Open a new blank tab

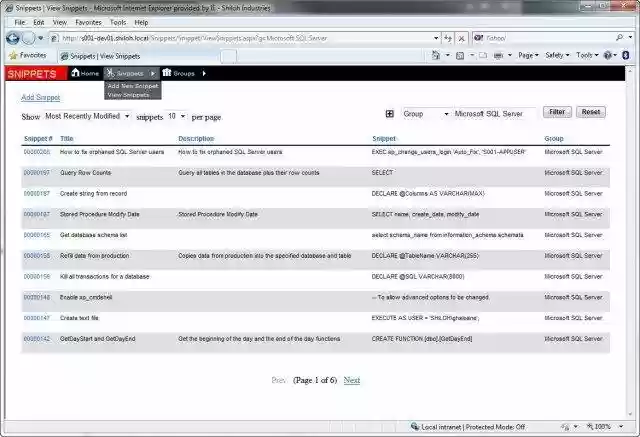[x=229, y=56]
